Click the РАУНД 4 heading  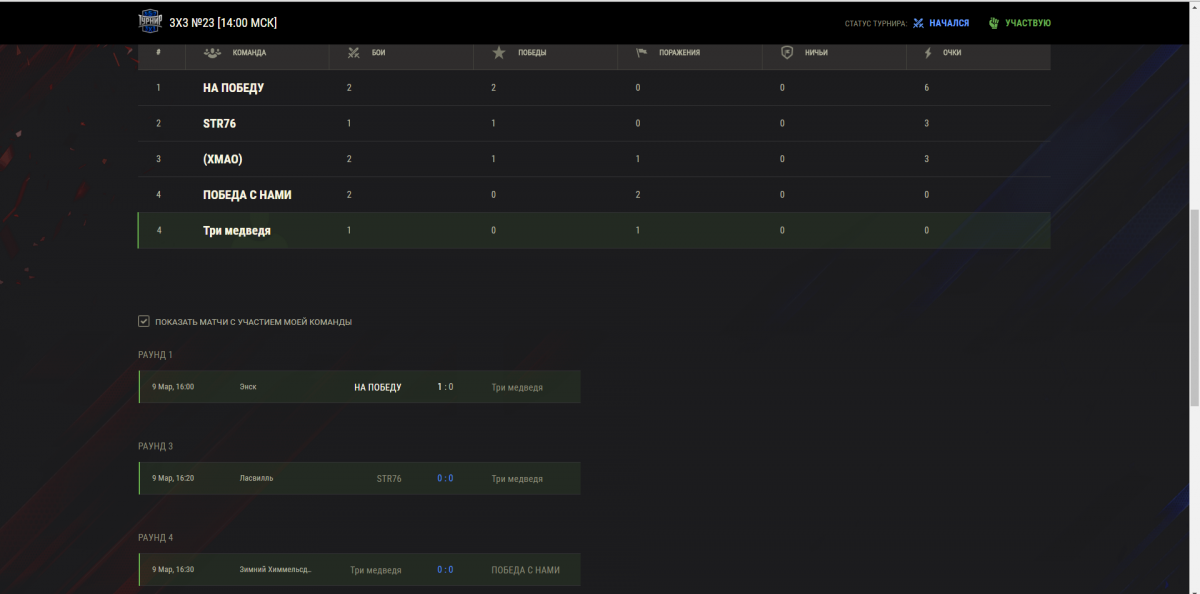(155, 538)
